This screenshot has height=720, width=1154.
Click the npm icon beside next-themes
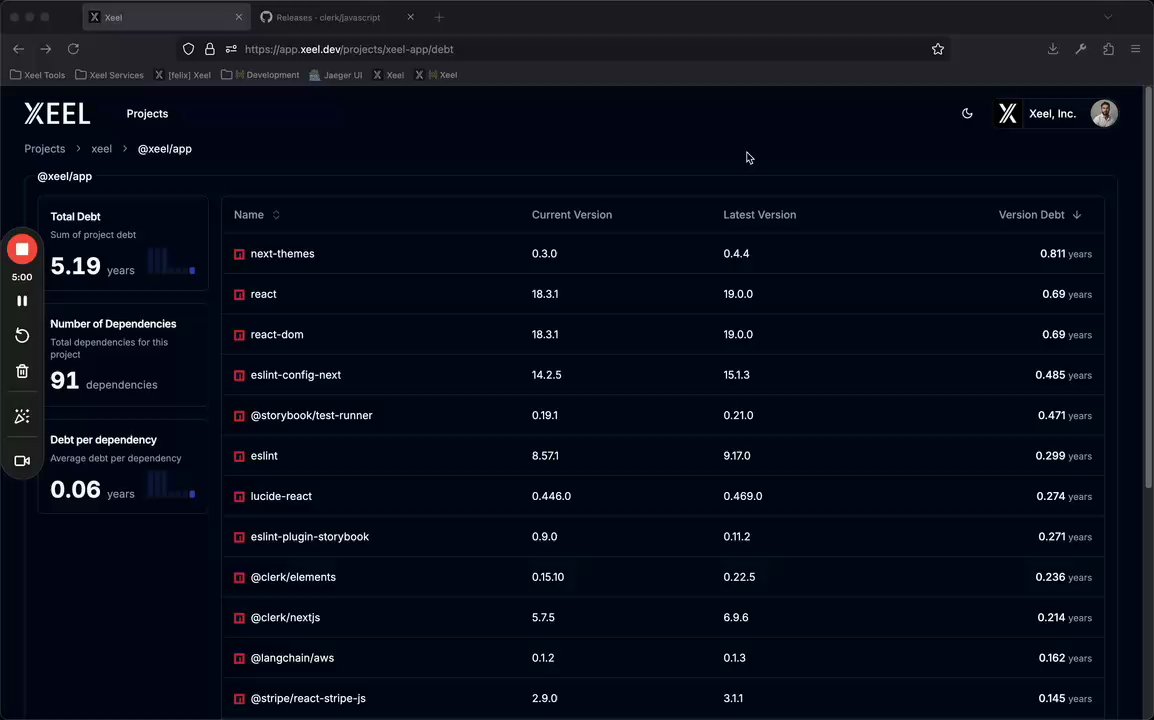pyautogui.click(x=239, y=254)
